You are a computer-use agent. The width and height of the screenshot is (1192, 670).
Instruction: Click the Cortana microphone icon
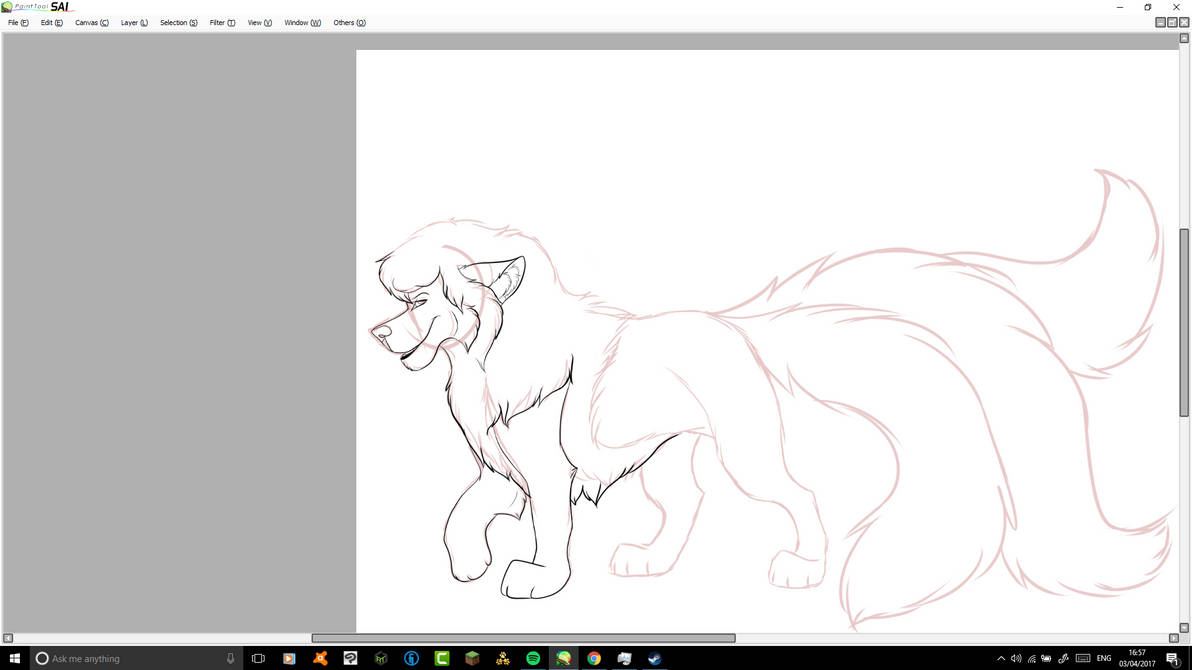(x=230, y=659)
